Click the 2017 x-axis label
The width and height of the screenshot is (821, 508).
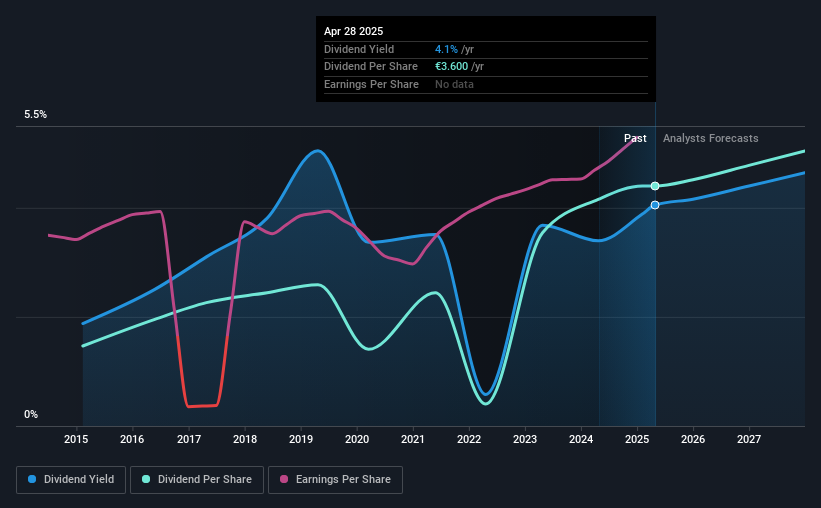point(189,439)
